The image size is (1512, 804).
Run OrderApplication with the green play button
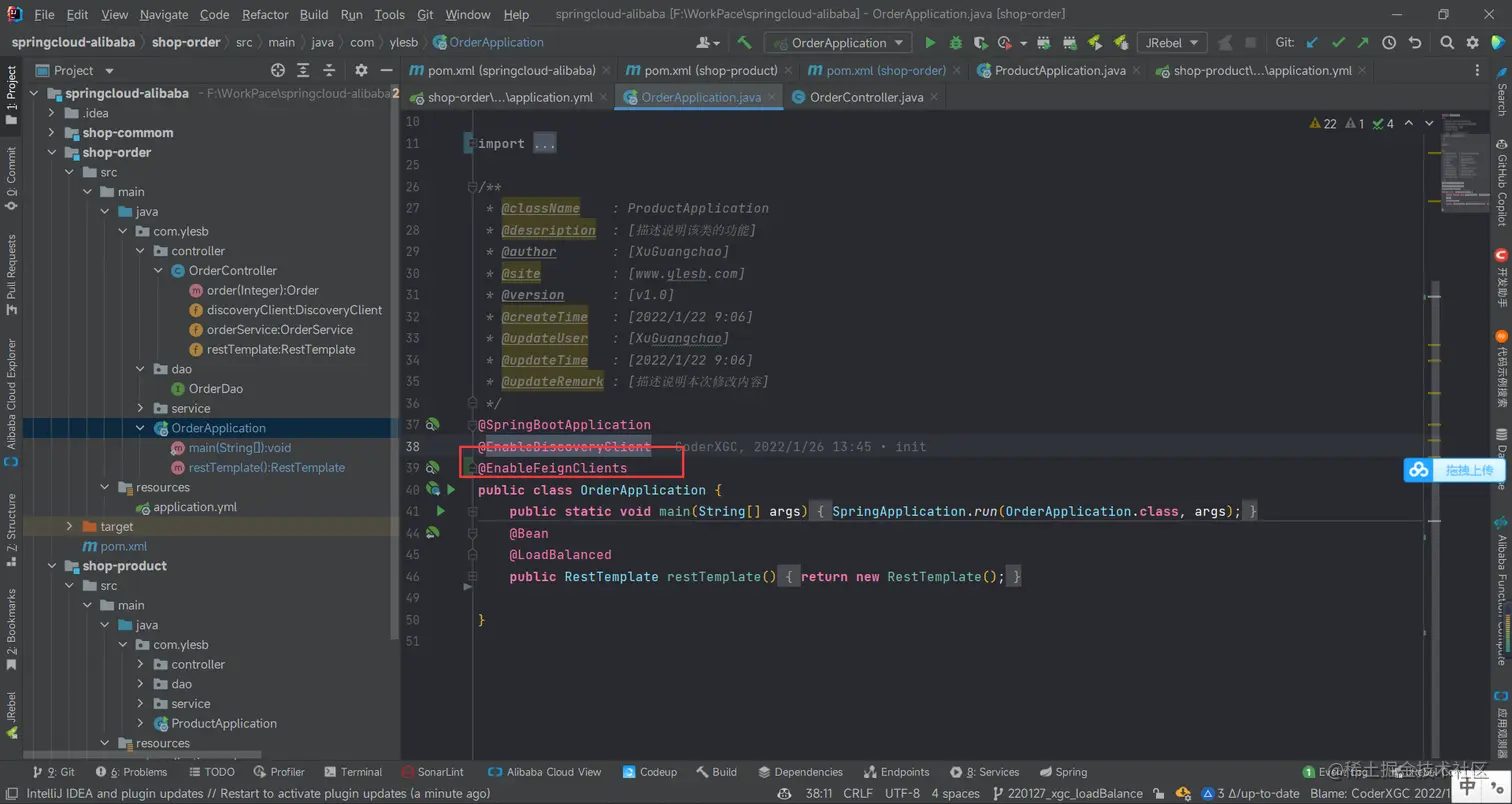(x=930, y=43)
